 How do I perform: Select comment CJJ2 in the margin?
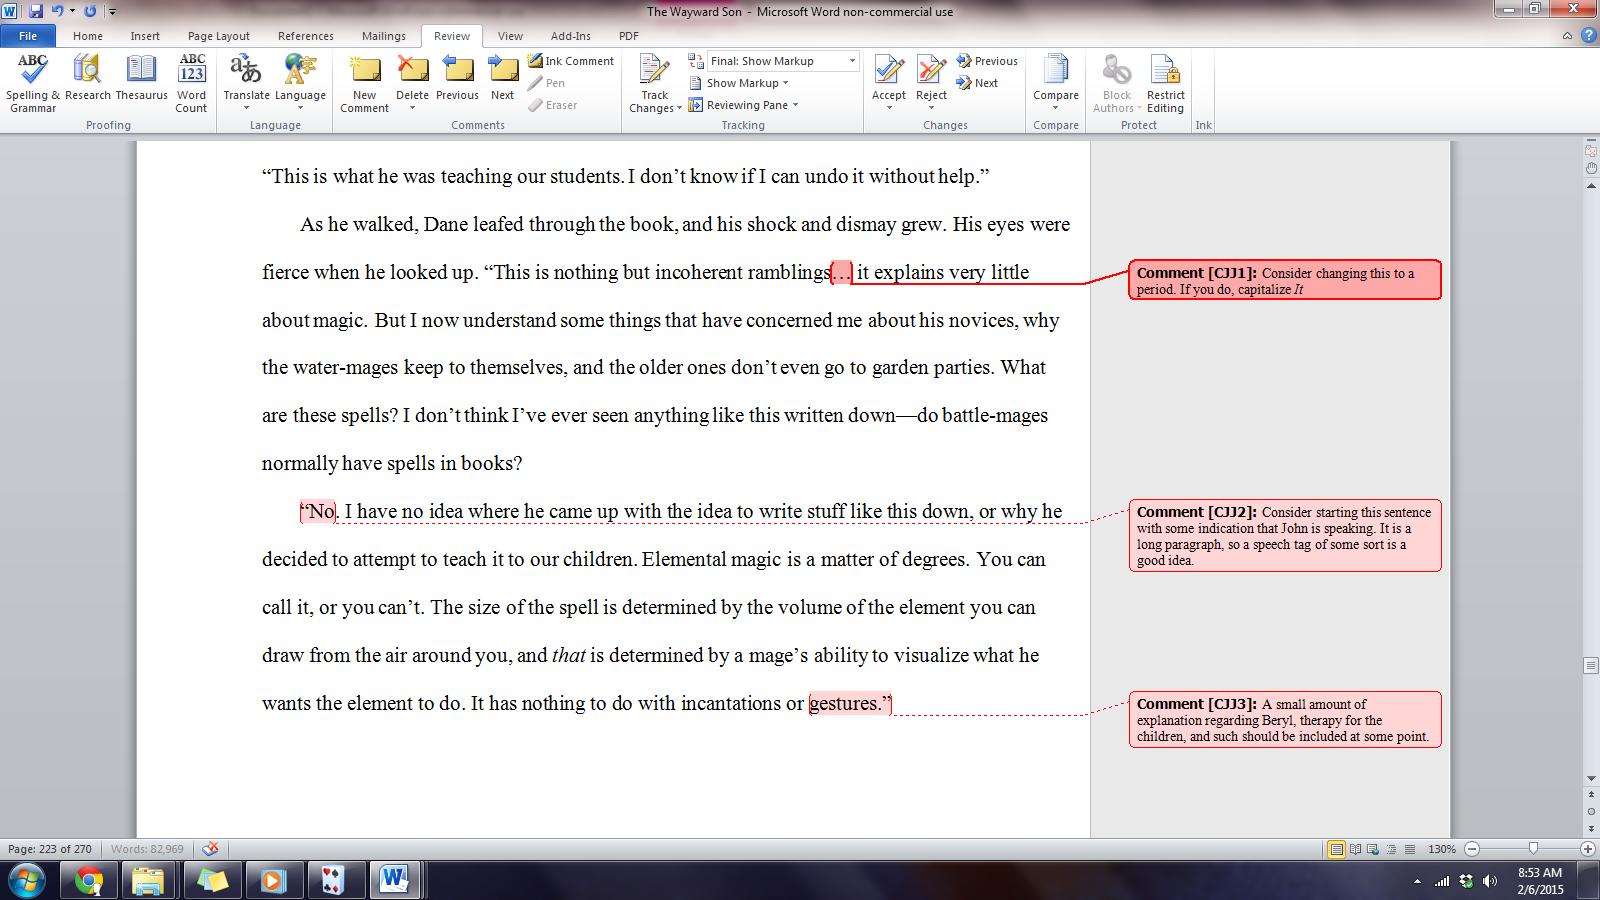(1284, 535)
